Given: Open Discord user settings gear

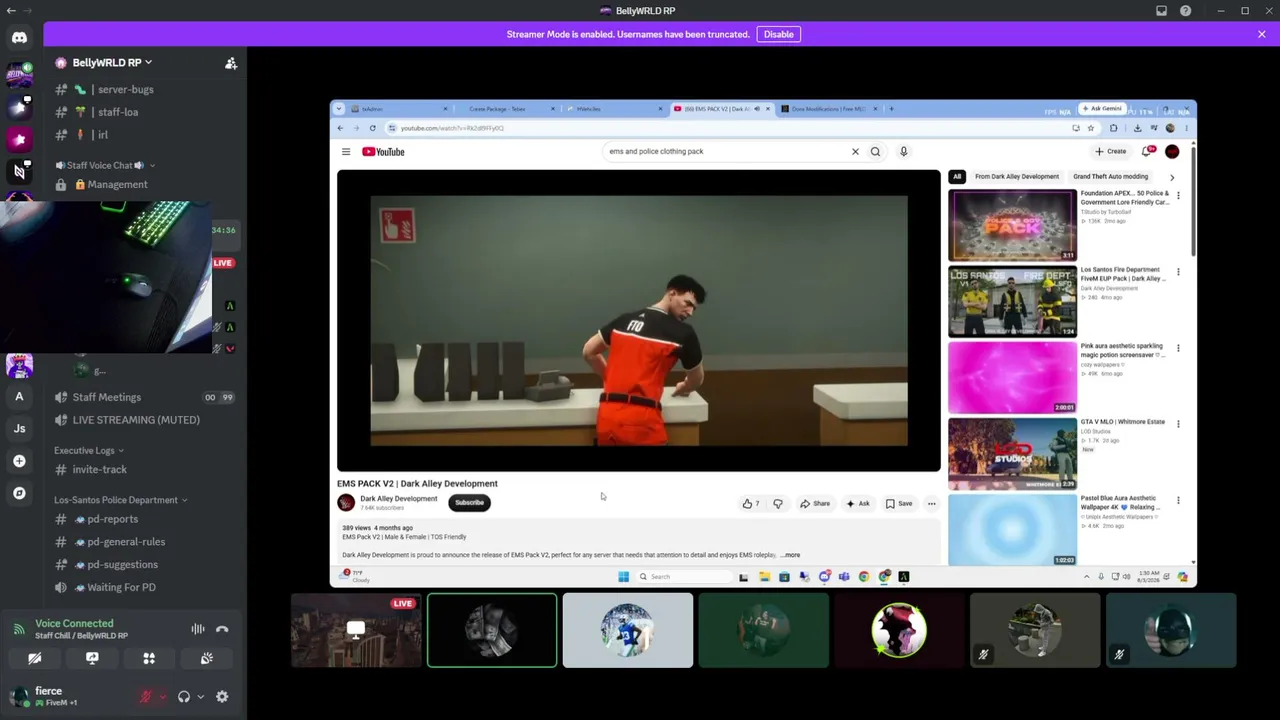Looking at the screenshot, I should click(x=222, y=697).
